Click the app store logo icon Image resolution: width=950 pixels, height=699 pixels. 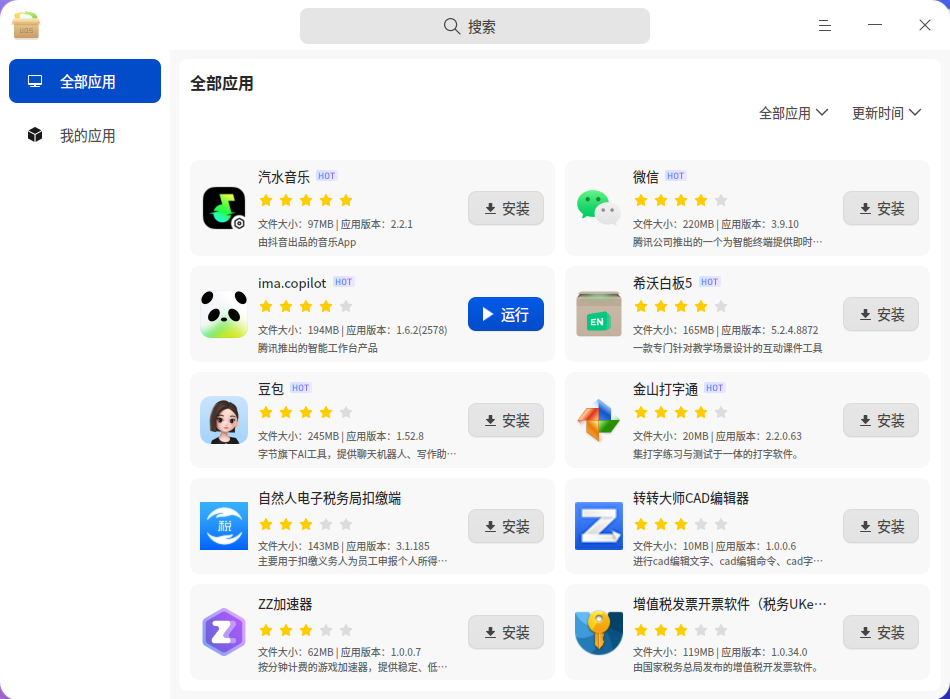point(25,25)
